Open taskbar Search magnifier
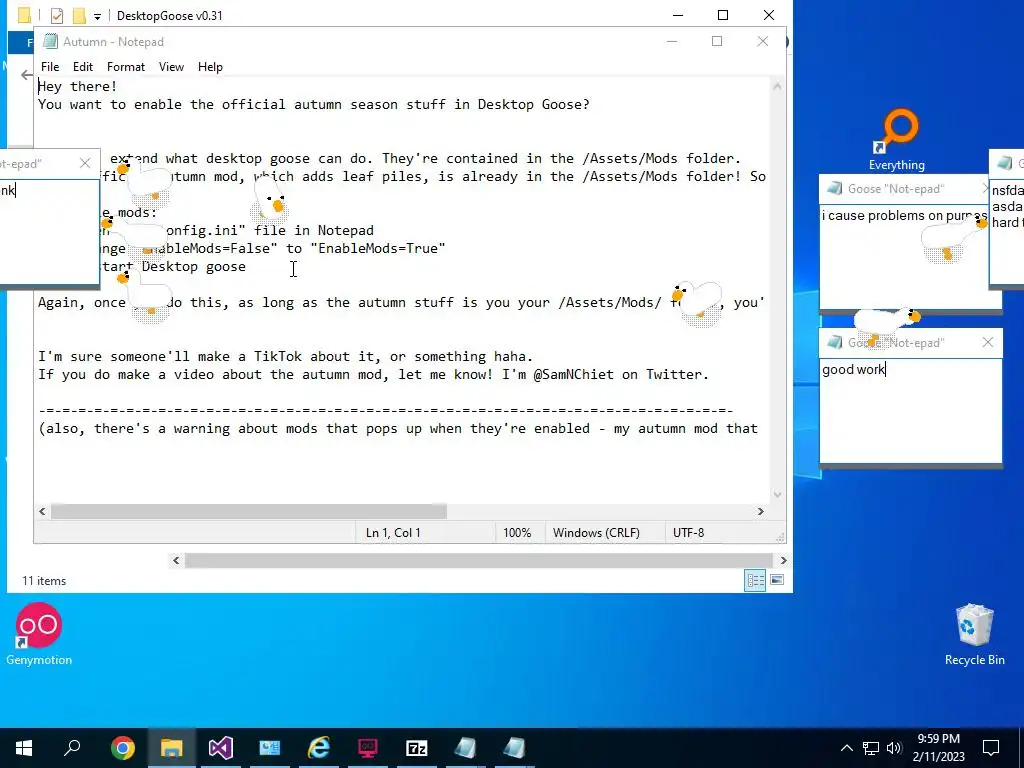The height and width of the screenshot is (768, 1024). (x=72, y=748)
